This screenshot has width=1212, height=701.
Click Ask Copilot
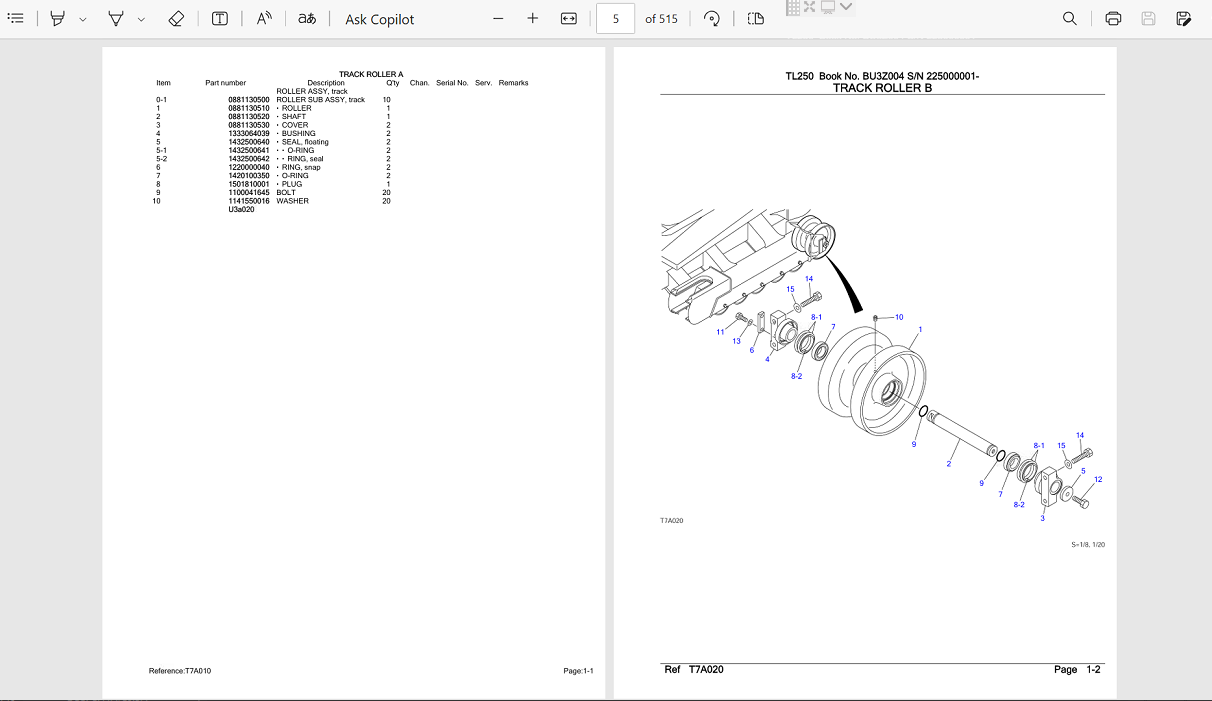tap(379, 19)
